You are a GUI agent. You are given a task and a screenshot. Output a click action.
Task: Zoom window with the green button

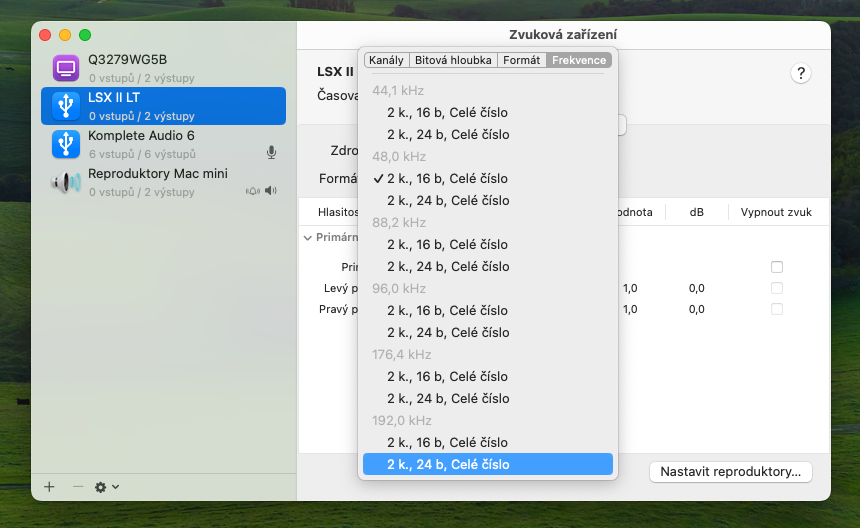tap(85, 35)
